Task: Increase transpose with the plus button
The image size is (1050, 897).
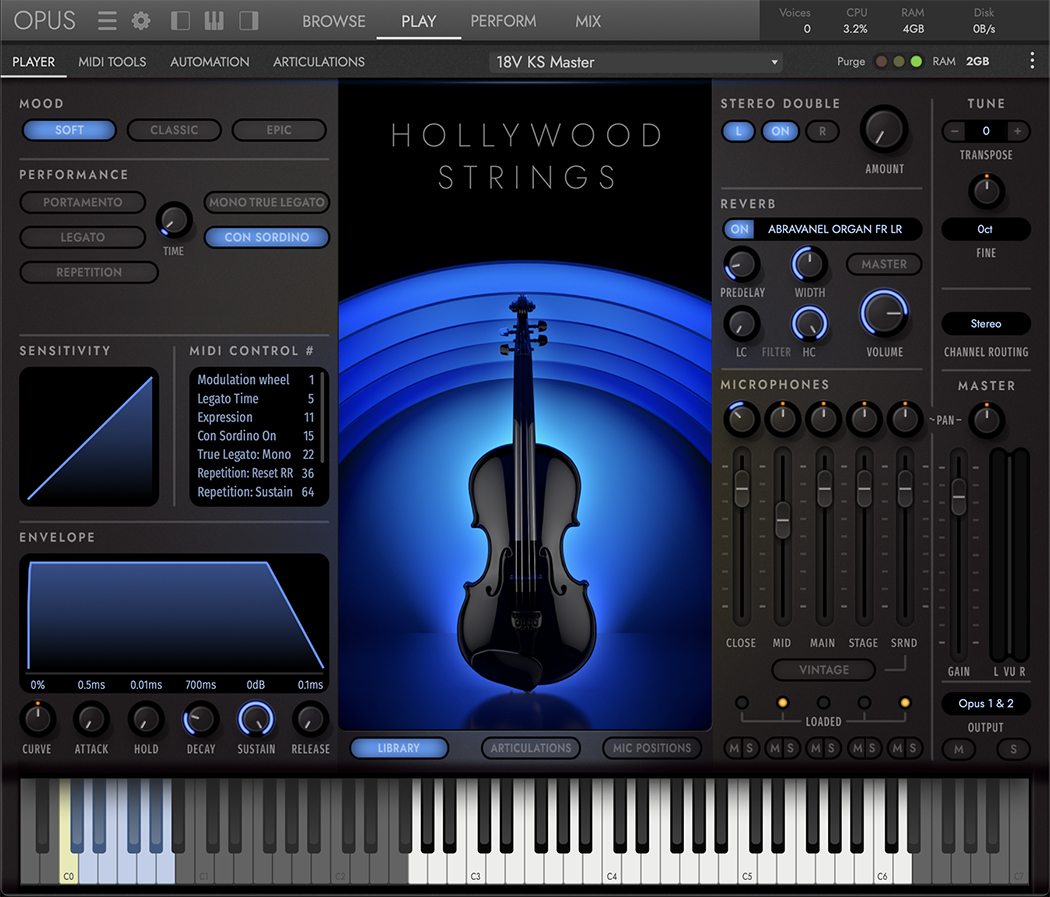Action: point(1017,131)
